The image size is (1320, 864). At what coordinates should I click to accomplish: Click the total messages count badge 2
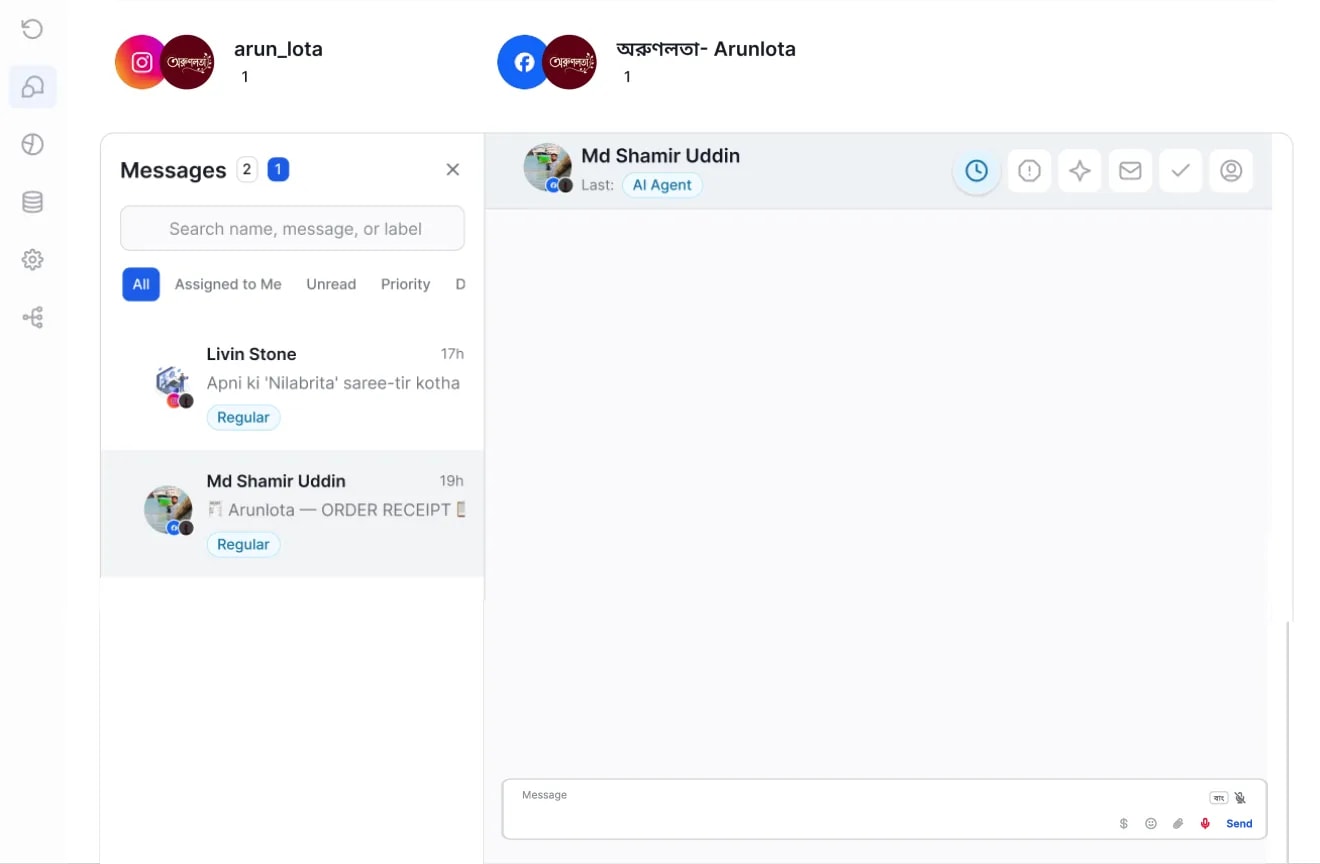247,170
